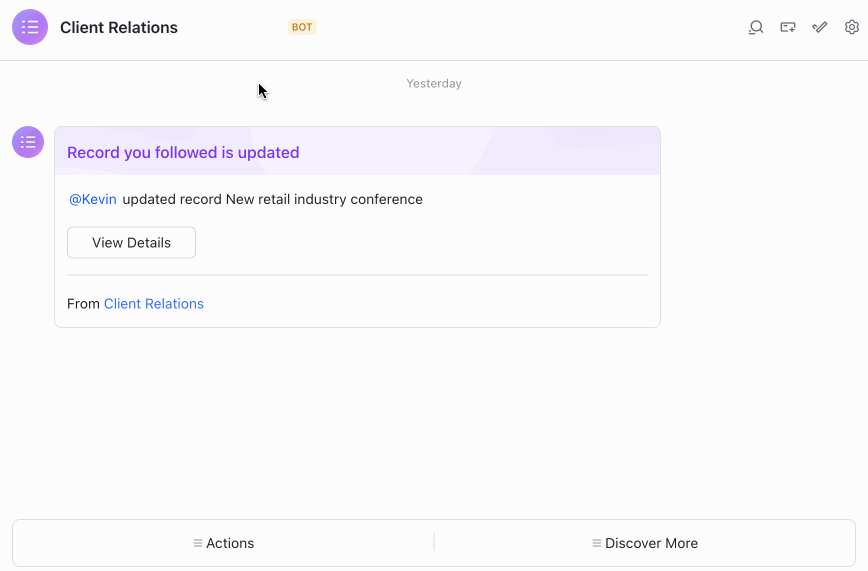Click the Yesterday date separator
This screenshot has width=868, height=571.
[434, 84]
